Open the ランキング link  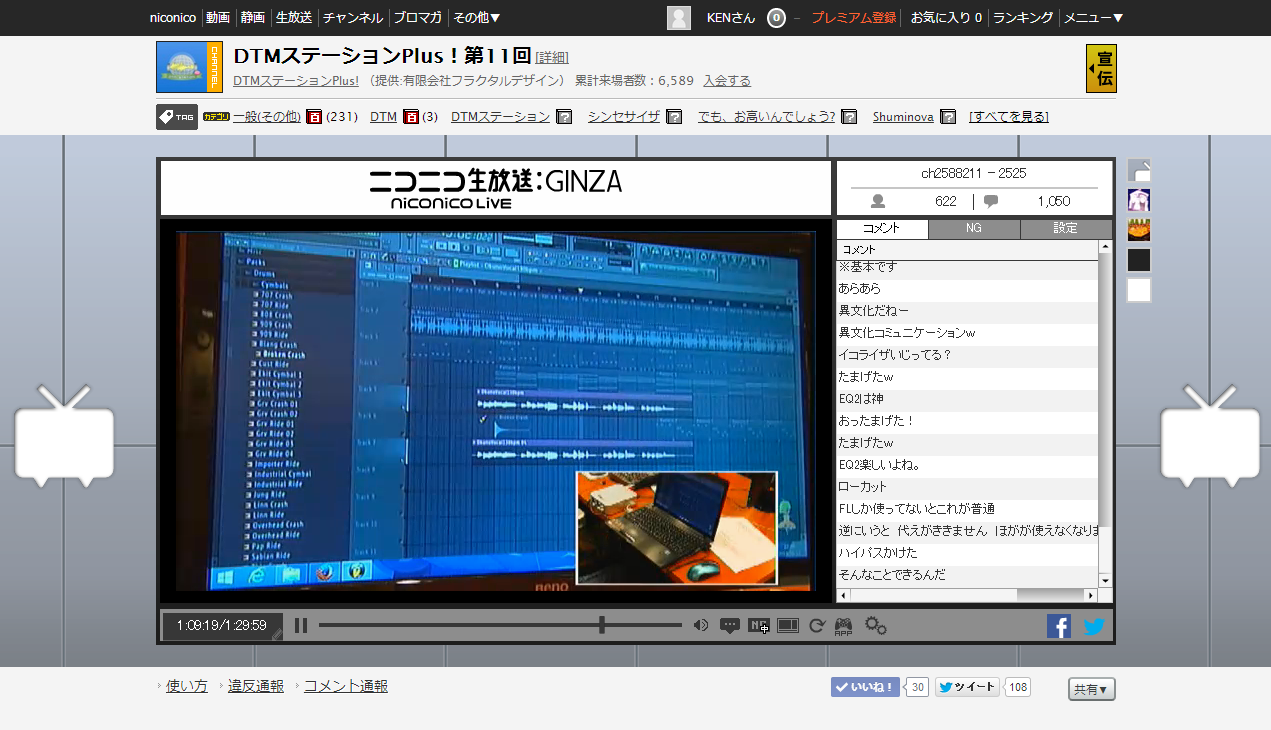pyautogui.click(x=1023, y=18)
